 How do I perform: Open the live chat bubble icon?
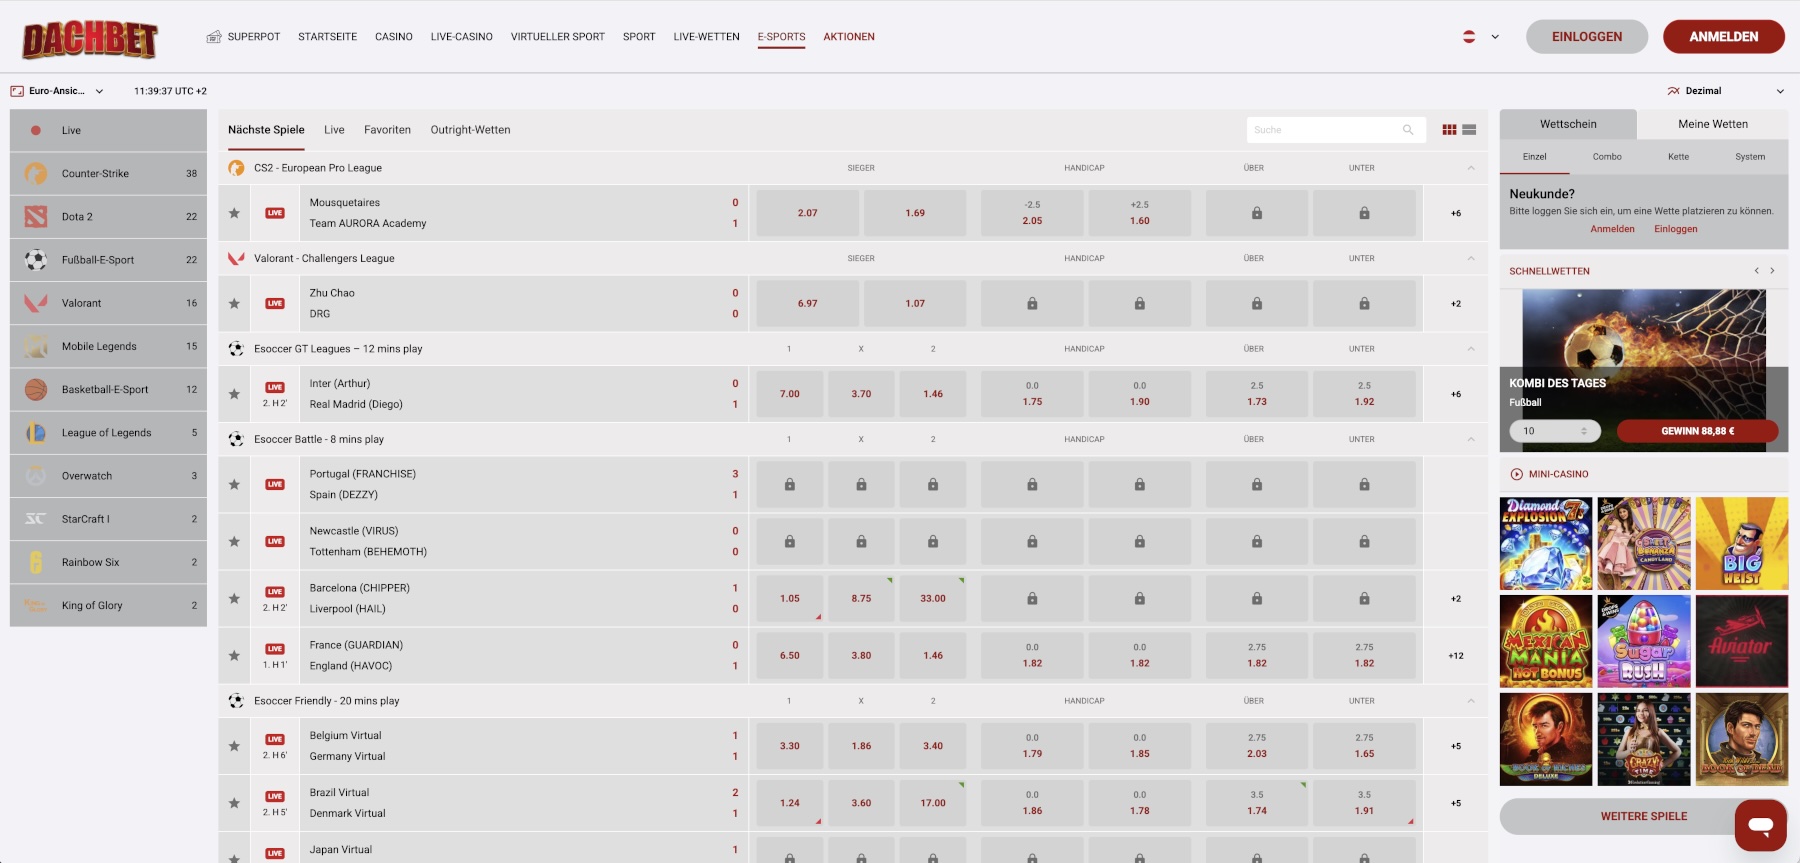1761,825
